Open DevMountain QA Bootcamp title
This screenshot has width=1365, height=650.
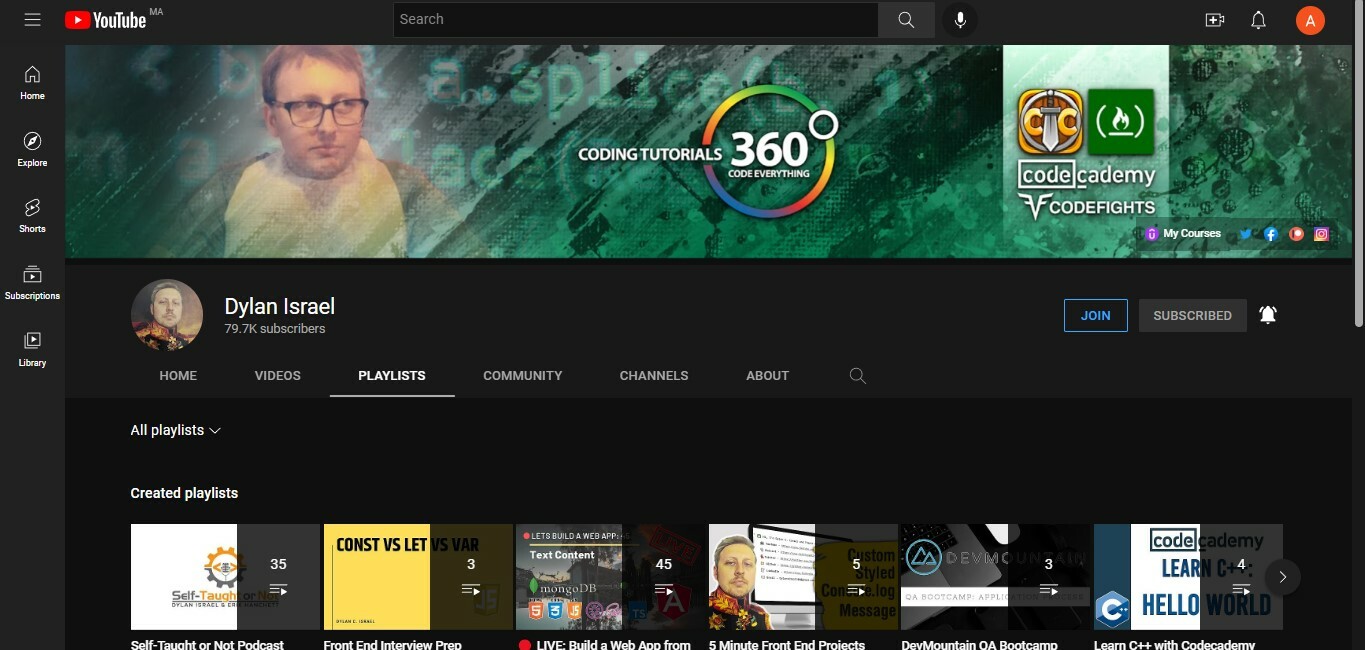tap(980, 645)
